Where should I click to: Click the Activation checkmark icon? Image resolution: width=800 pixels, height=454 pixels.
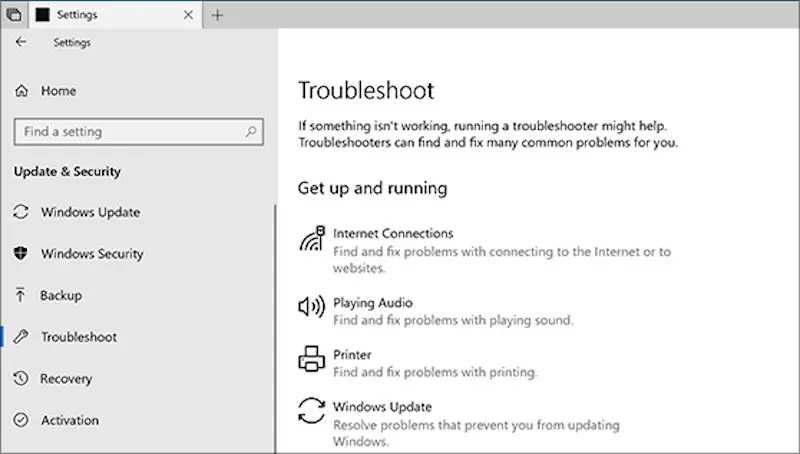pyautogui.click(x=21, y=420)
